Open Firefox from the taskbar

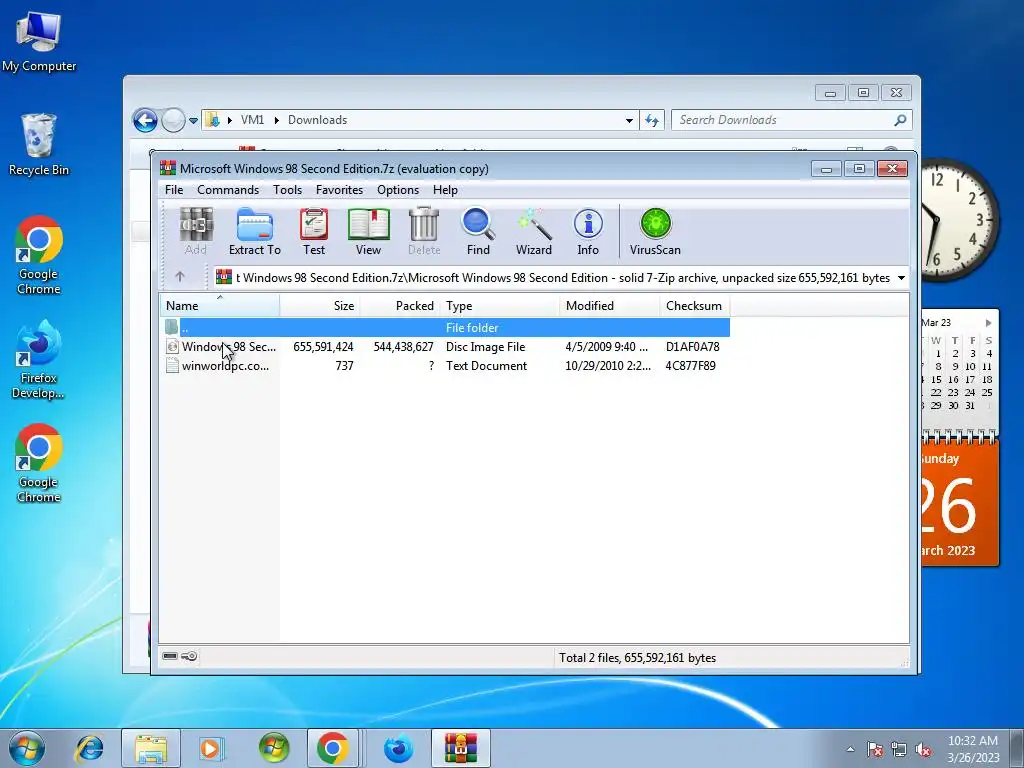pyautogui.click(x=398, y=748)
